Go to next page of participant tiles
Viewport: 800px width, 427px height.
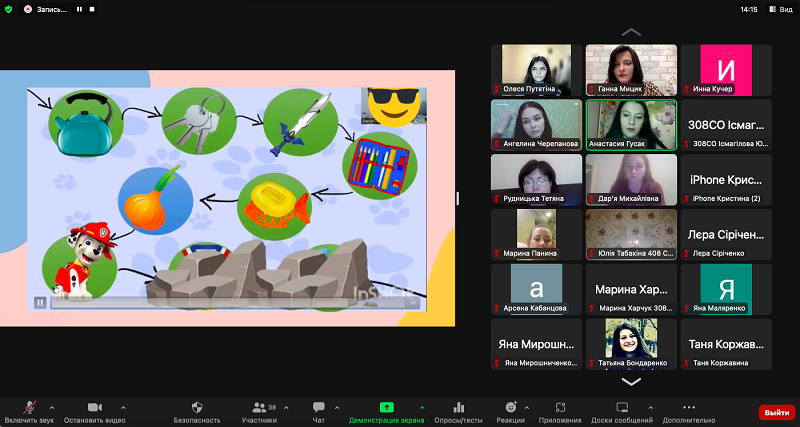(631, 382)
